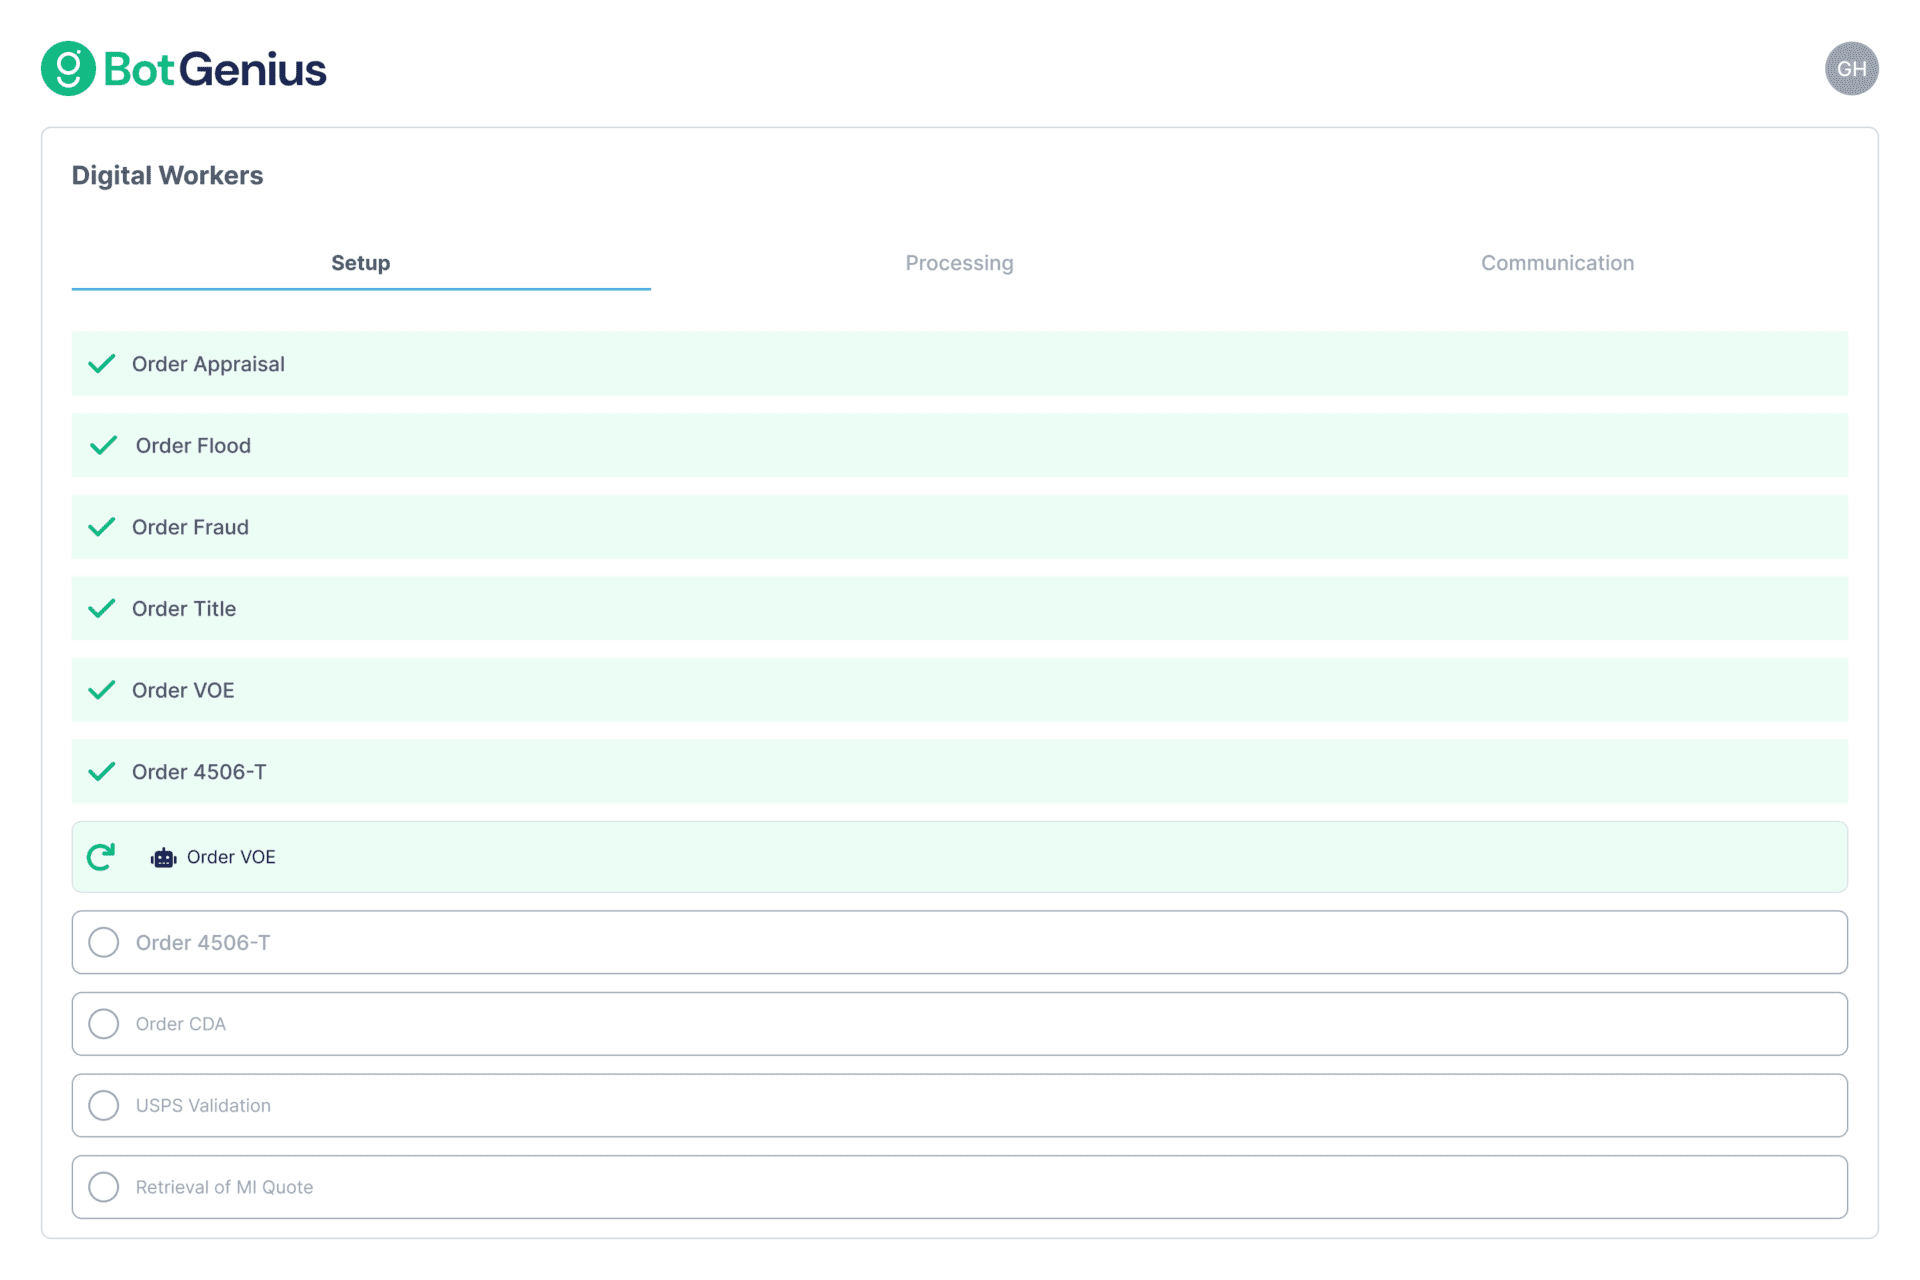This screenshot has width=1920, height=1280.
Task: Switch to the Processing tab
Action: point(959,263)
